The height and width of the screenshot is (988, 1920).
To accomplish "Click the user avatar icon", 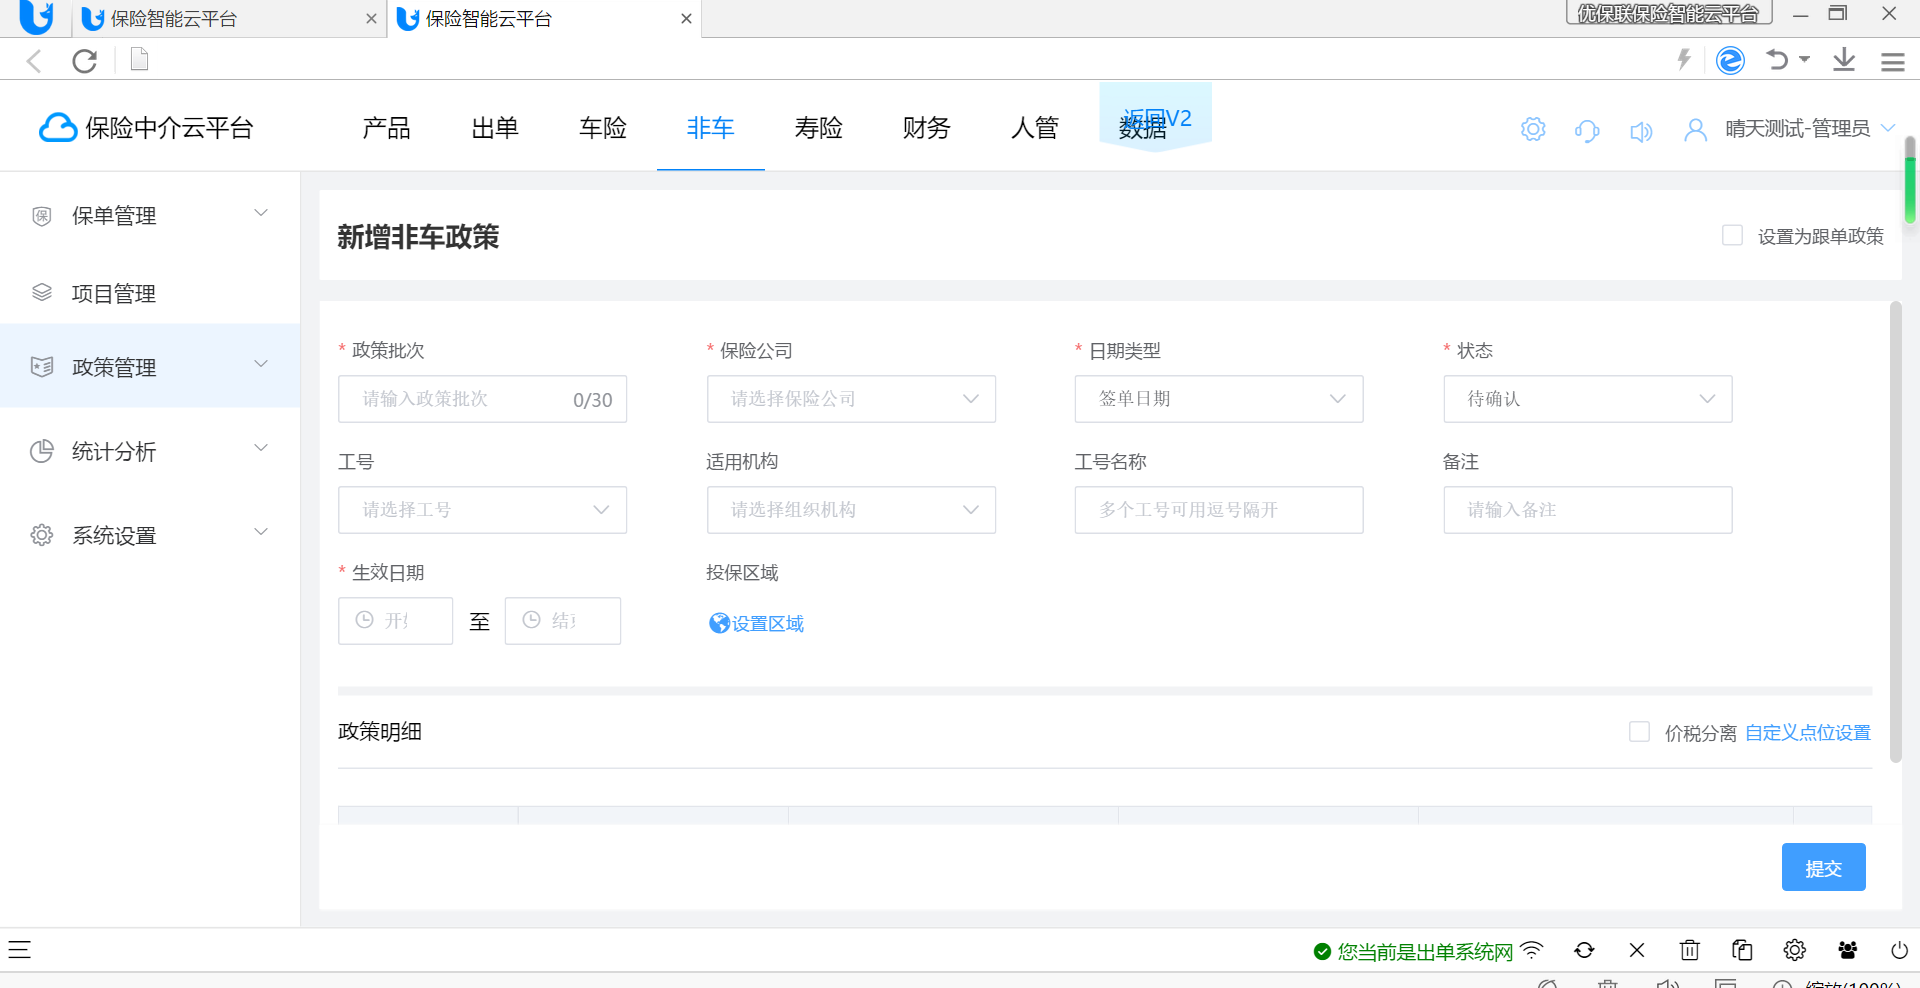I will pyautogui.click(x=1695, y=130).
